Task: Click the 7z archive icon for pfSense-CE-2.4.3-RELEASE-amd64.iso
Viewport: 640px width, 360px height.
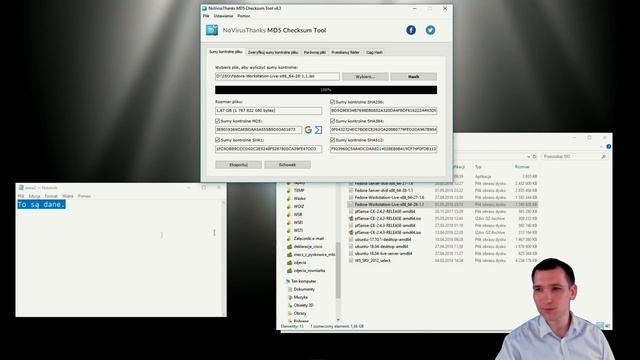Action: coord(351,232)
